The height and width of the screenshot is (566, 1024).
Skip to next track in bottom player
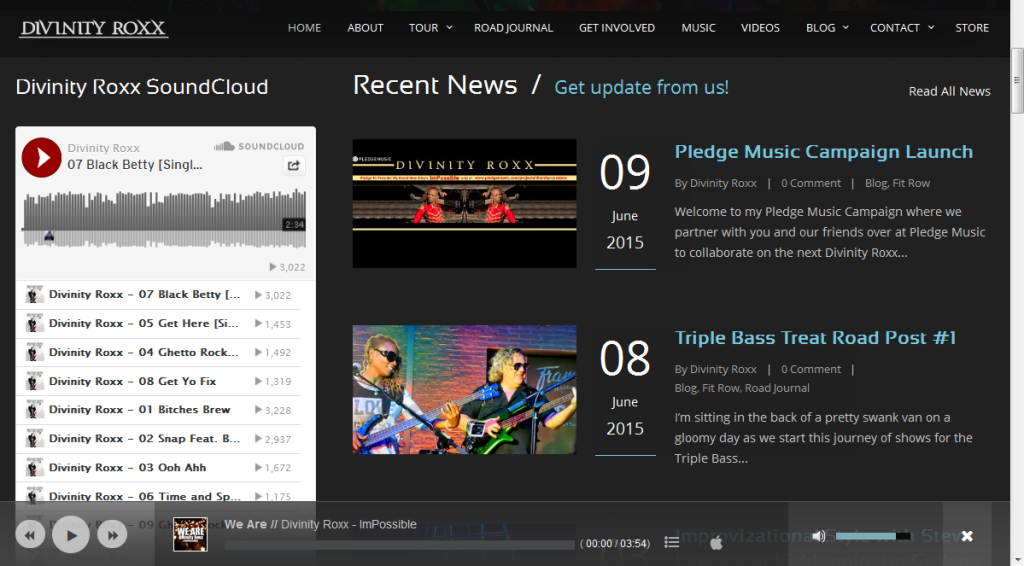pyautogui.click(x=112, y=535)
